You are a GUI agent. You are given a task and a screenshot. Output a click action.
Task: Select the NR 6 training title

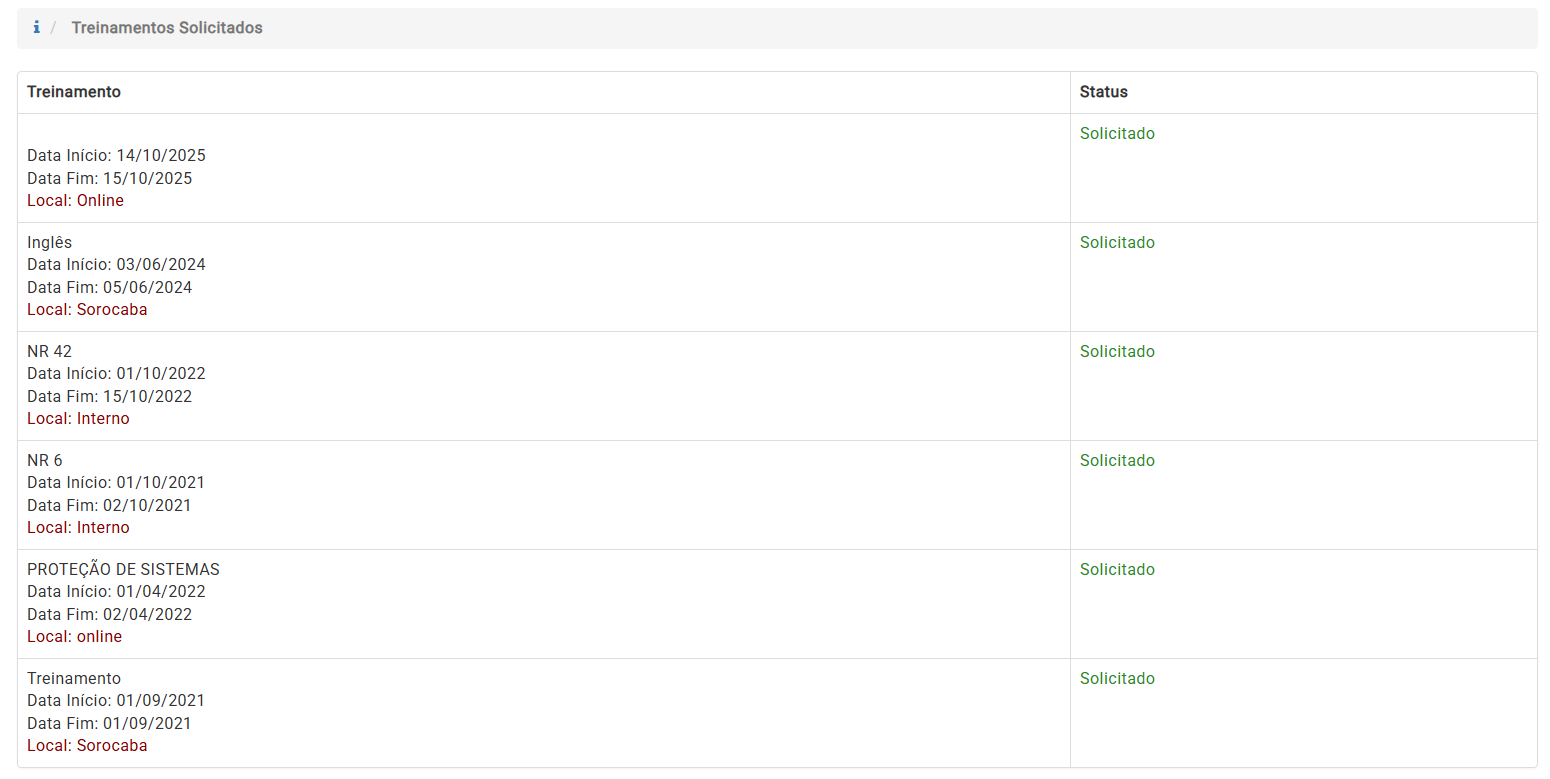click(45, 461)
